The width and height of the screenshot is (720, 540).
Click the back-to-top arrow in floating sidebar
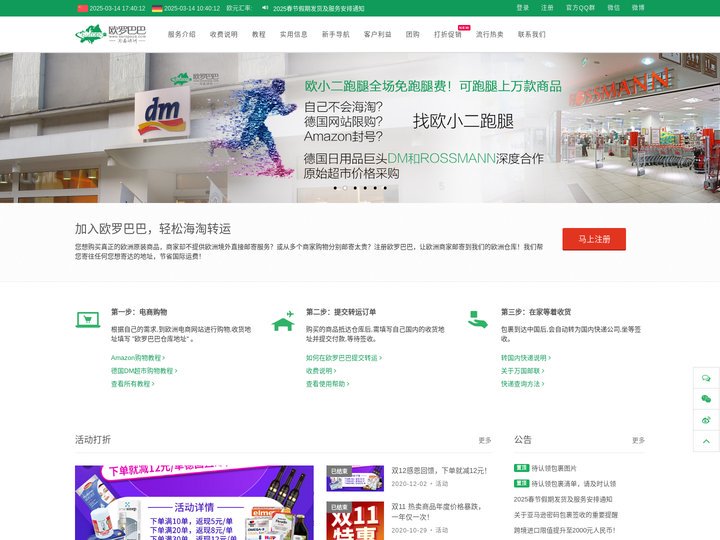(706, 441)
